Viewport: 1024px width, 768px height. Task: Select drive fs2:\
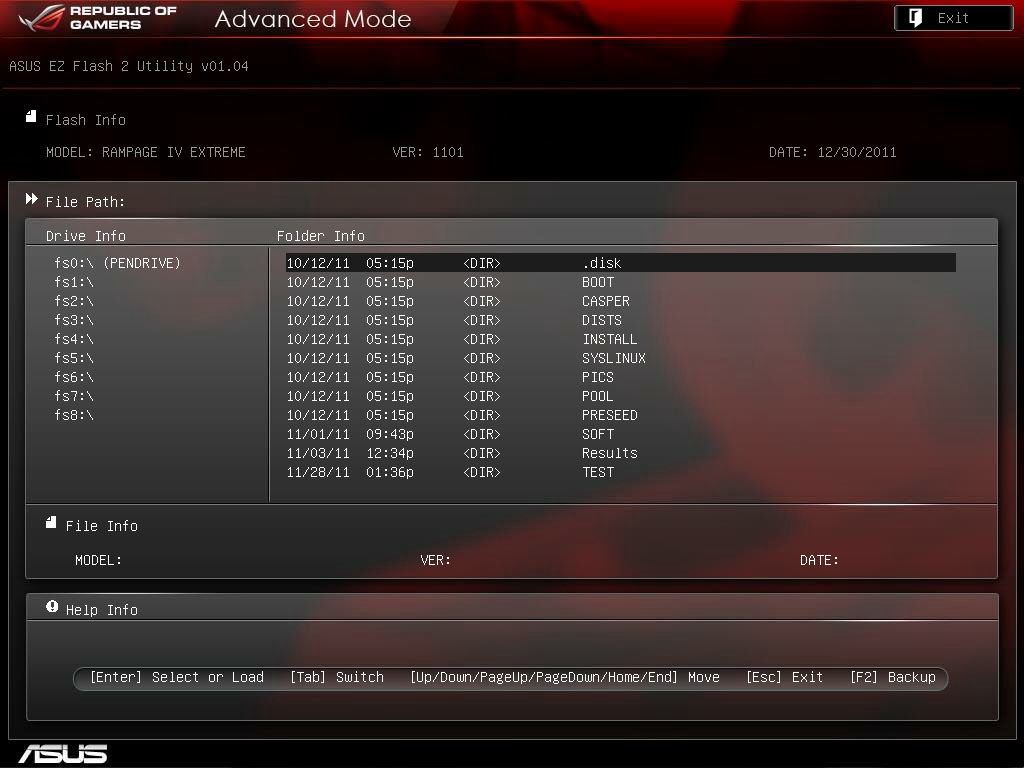pyautogui.click(x=74, y=301)
